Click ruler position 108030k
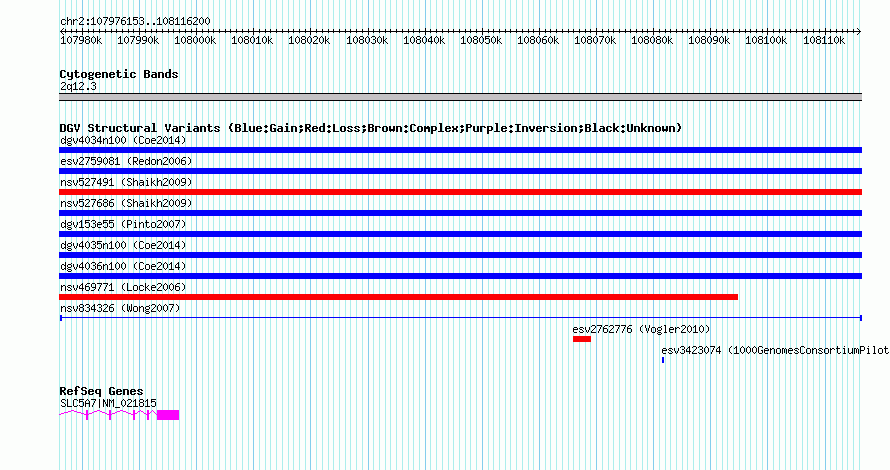 367,41
